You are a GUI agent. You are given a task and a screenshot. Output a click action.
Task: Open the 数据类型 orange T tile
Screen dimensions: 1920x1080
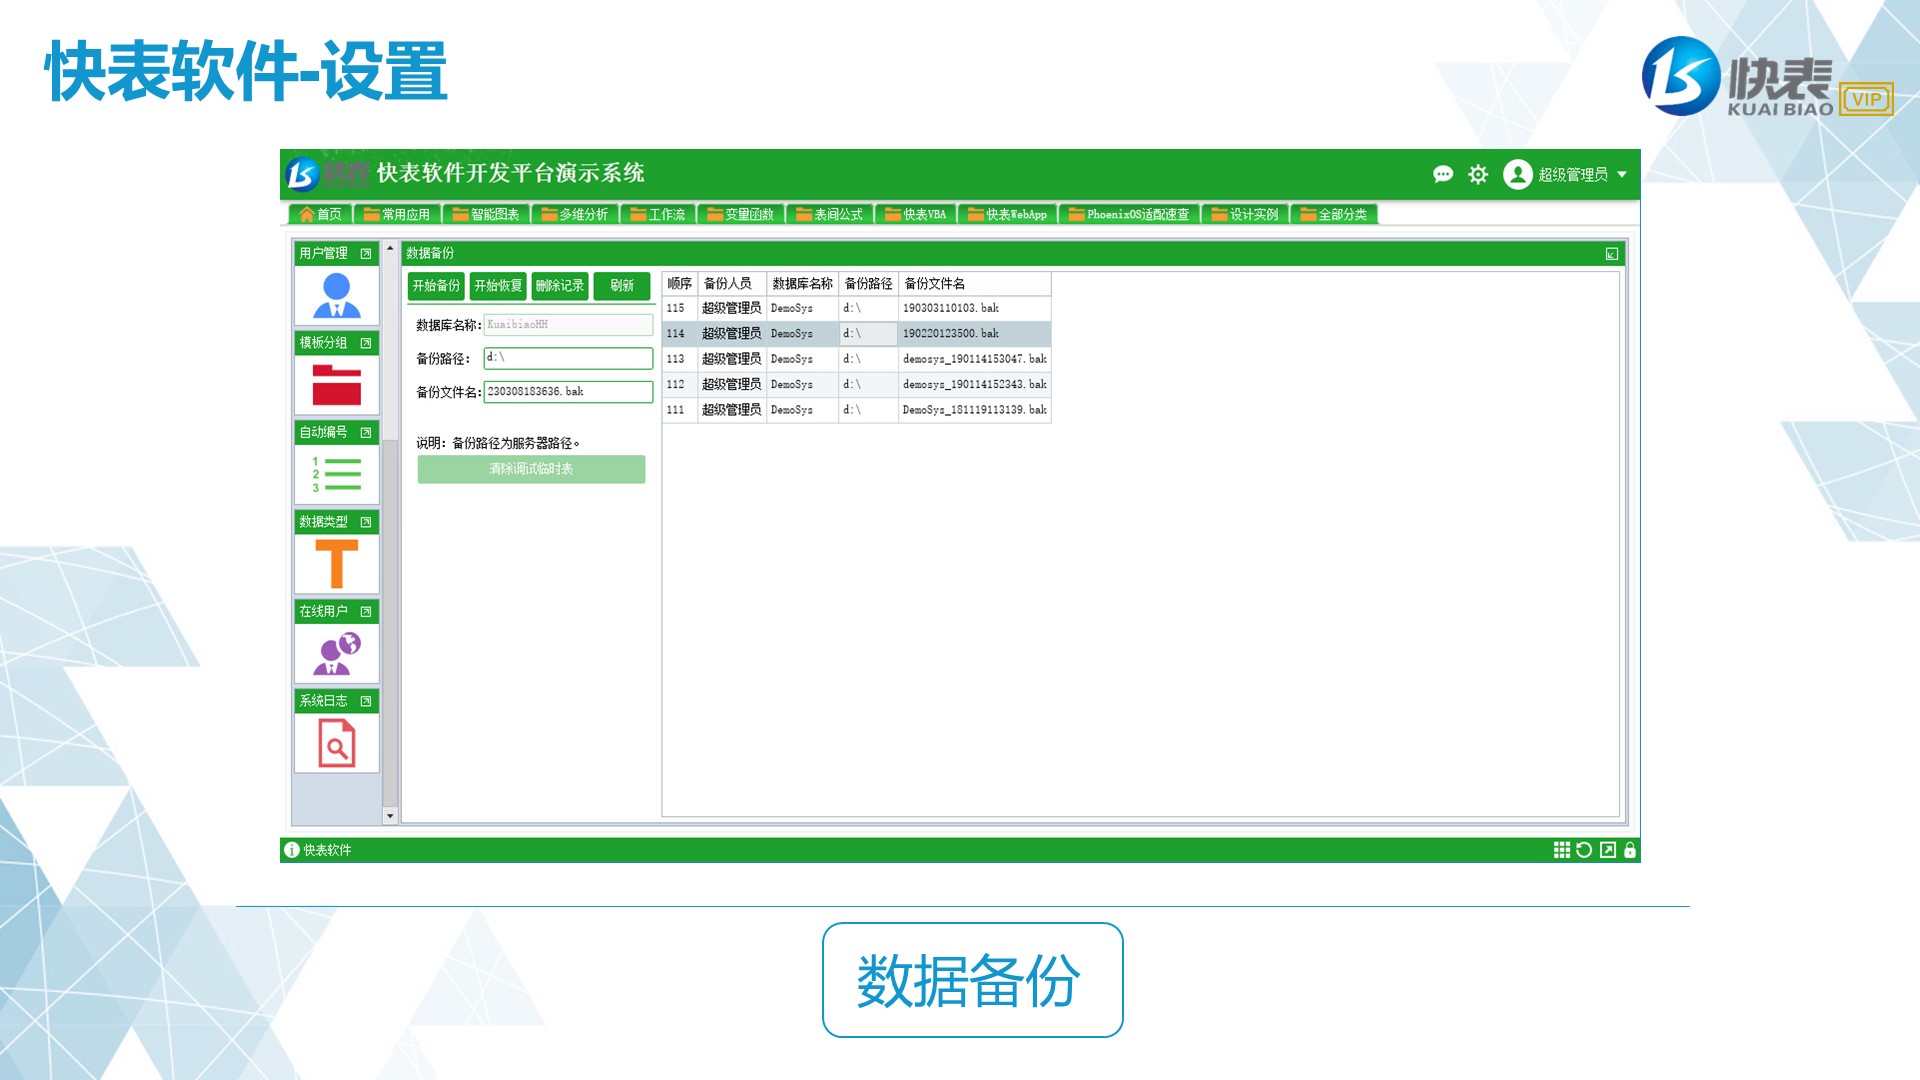pos(337,563)
